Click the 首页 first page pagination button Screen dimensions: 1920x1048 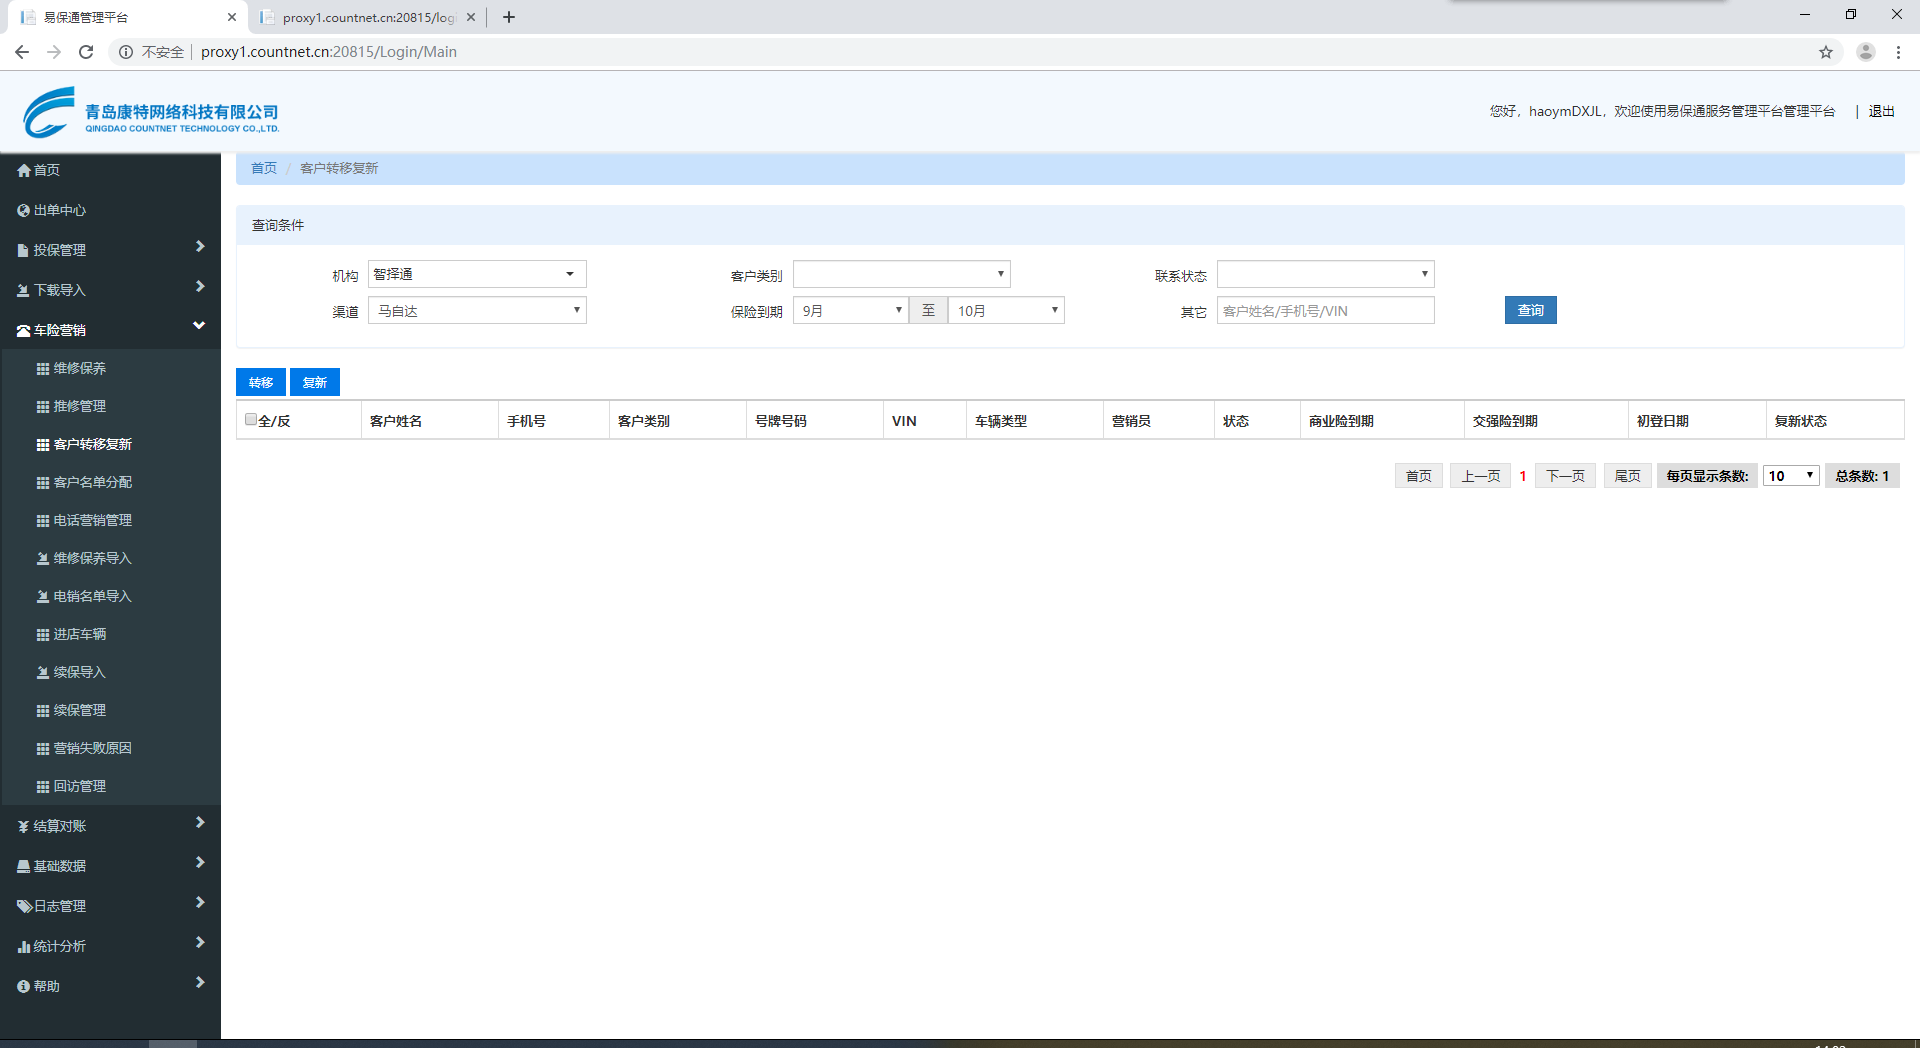(x=1419, y=476)
